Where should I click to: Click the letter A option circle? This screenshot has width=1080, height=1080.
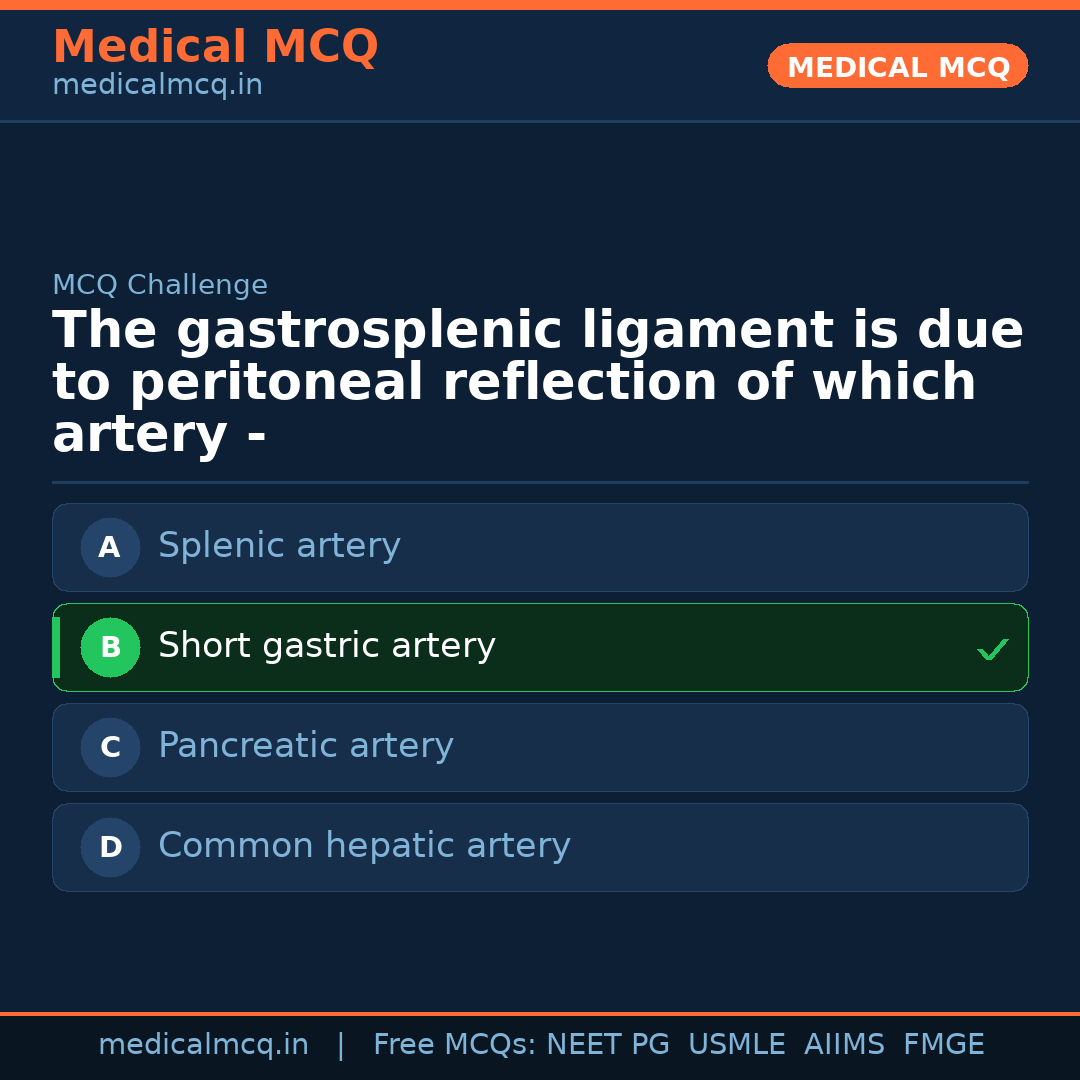click(110, 547)
